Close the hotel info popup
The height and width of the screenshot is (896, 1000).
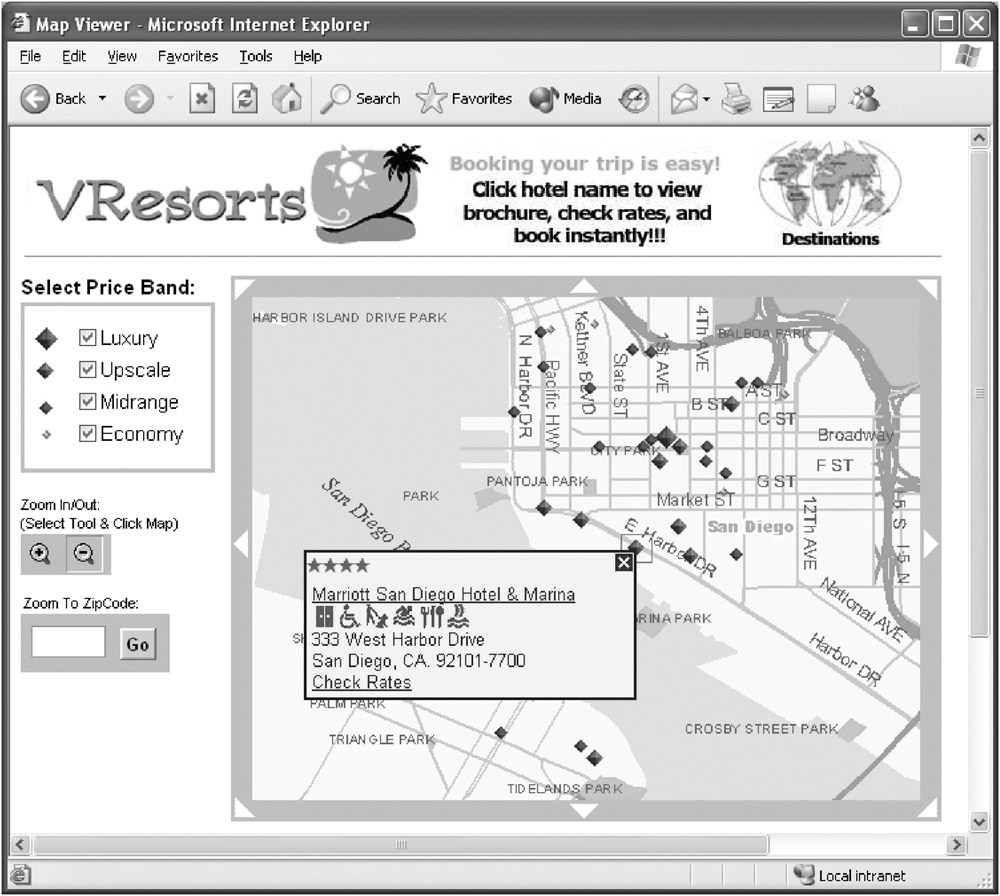(x=624, y=562)
